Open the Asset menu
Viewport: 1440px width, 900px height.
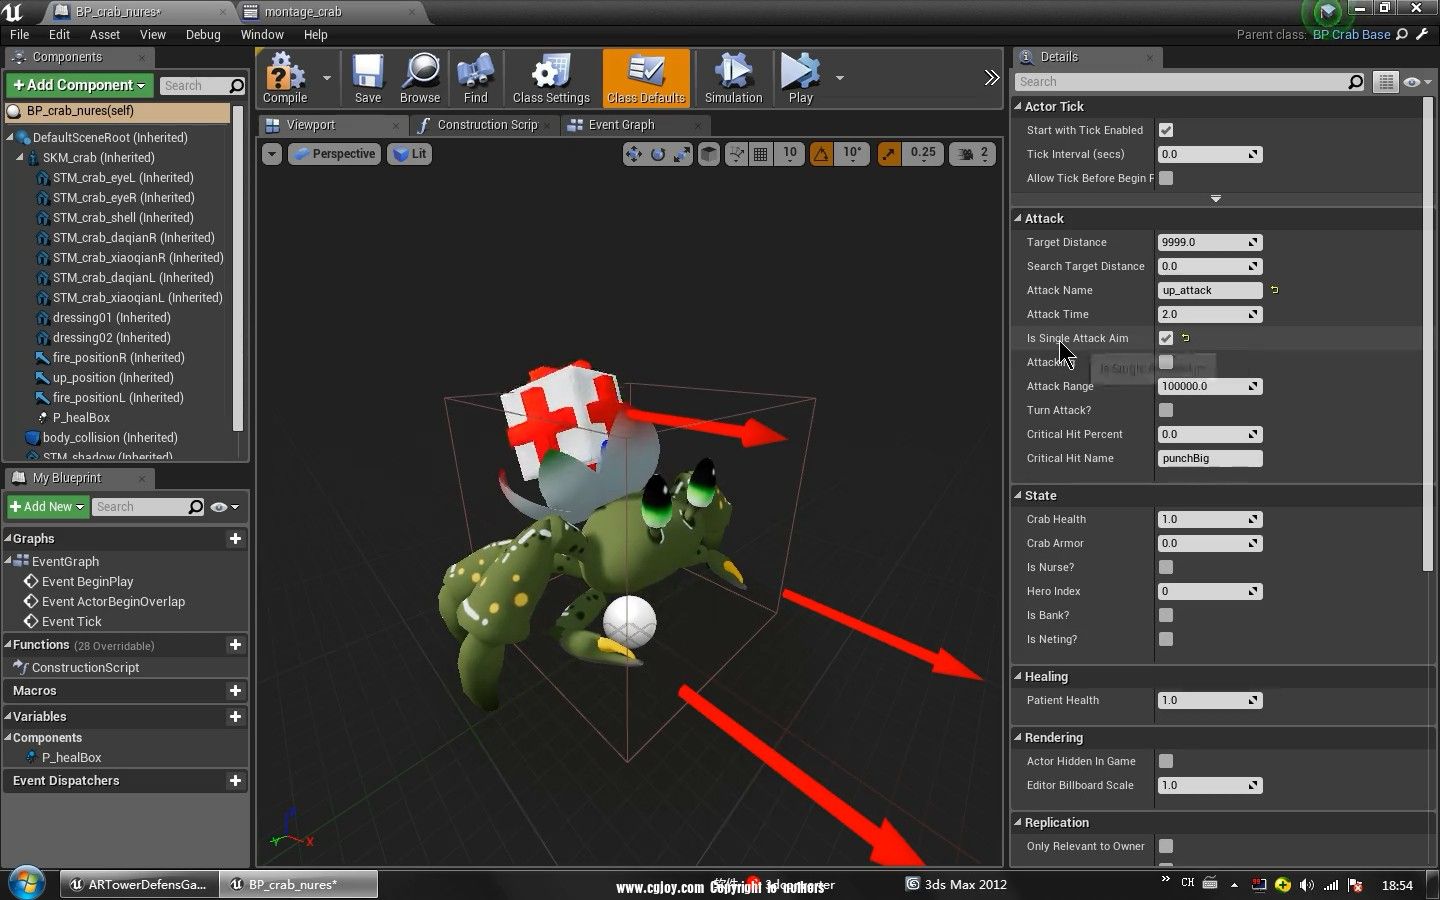(x=105, y=34)
